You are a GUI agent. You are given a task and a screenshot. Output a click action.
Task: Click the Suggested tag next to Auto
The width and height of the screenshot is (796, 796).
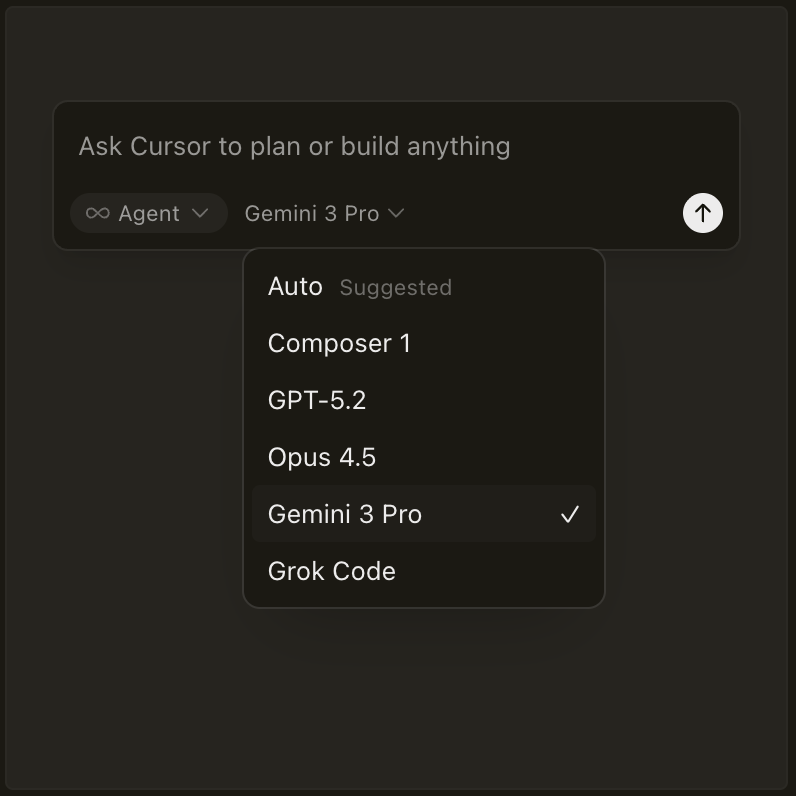[396, 288]
